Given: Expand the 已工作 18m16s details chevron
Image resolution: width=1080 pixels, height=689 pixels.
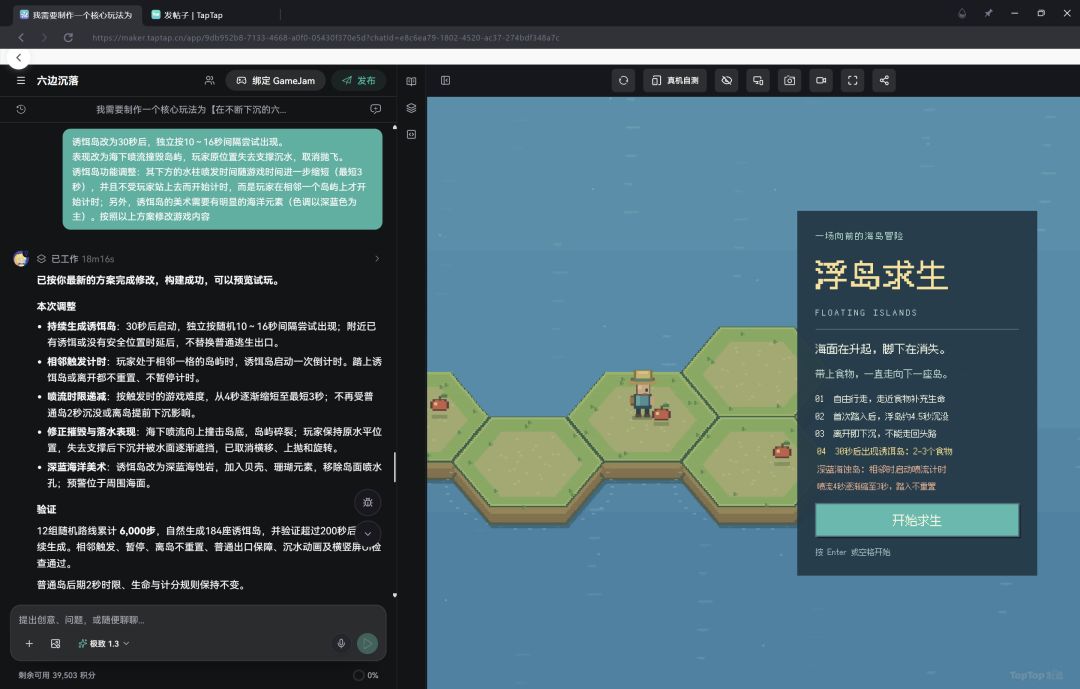Looking at the screenshot, I should coord(377,258).
